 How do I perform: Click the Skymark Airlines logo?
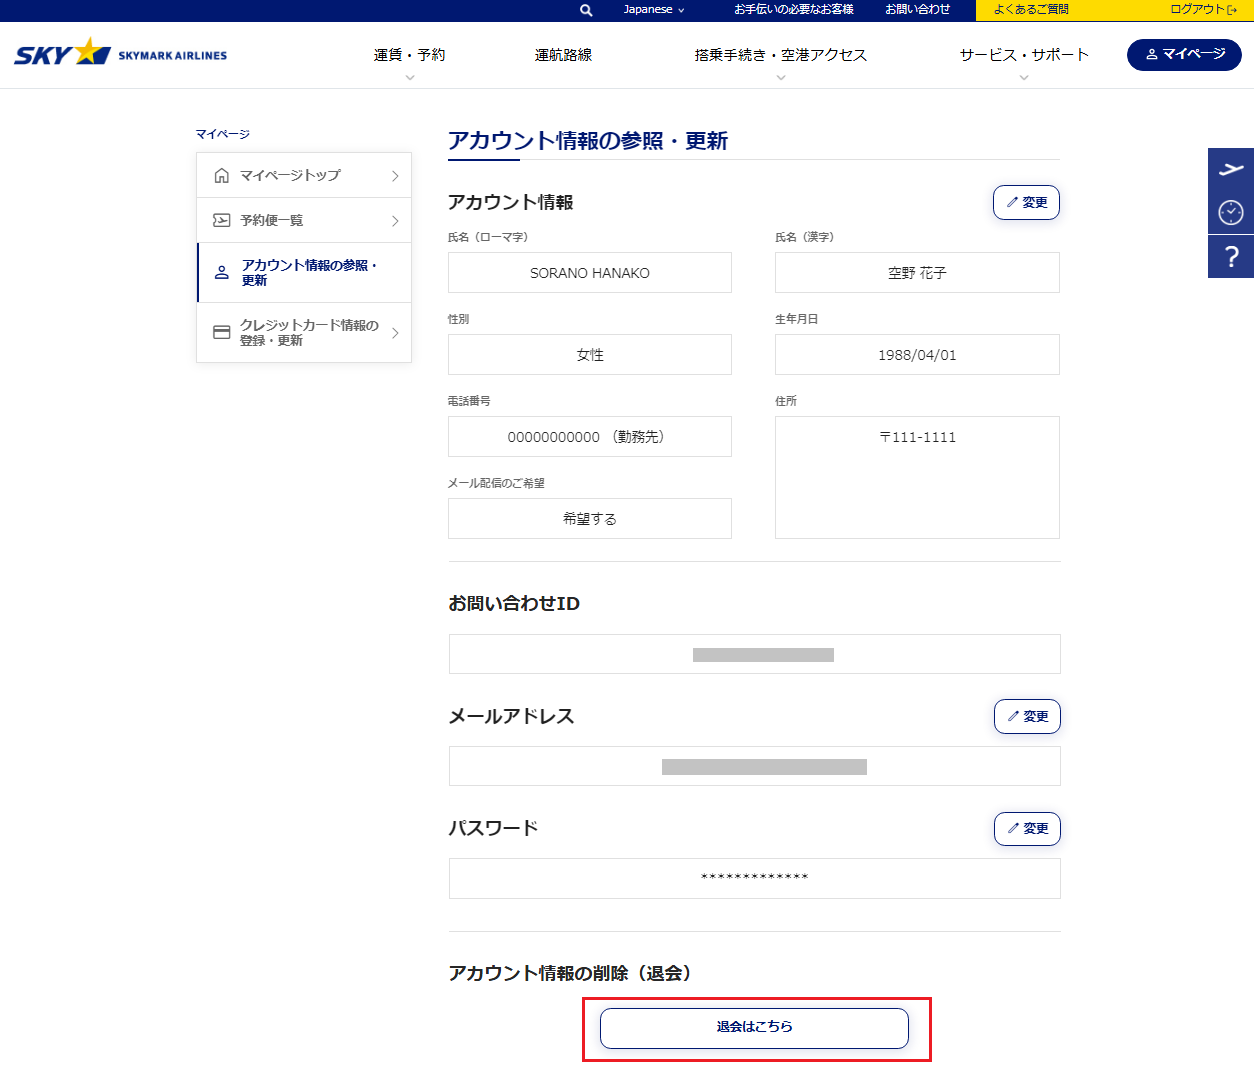coord(121,53)
